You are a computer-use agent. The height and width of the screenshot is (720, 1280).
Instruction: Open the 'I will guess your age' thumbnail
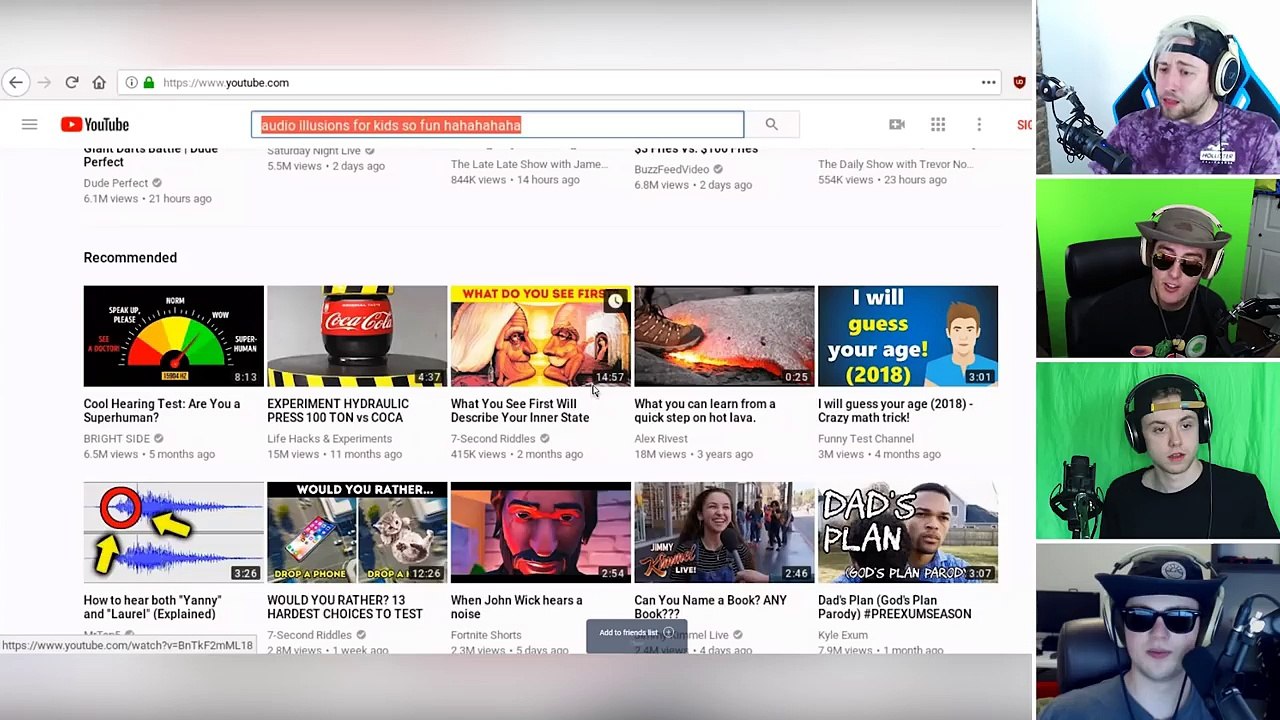tap(908, 336)
